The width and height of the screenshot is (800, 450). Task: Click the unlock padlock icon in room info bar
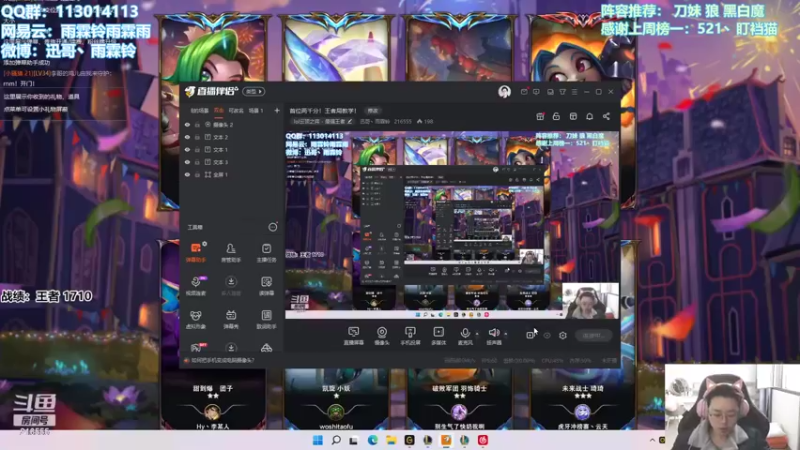(556, 116)
